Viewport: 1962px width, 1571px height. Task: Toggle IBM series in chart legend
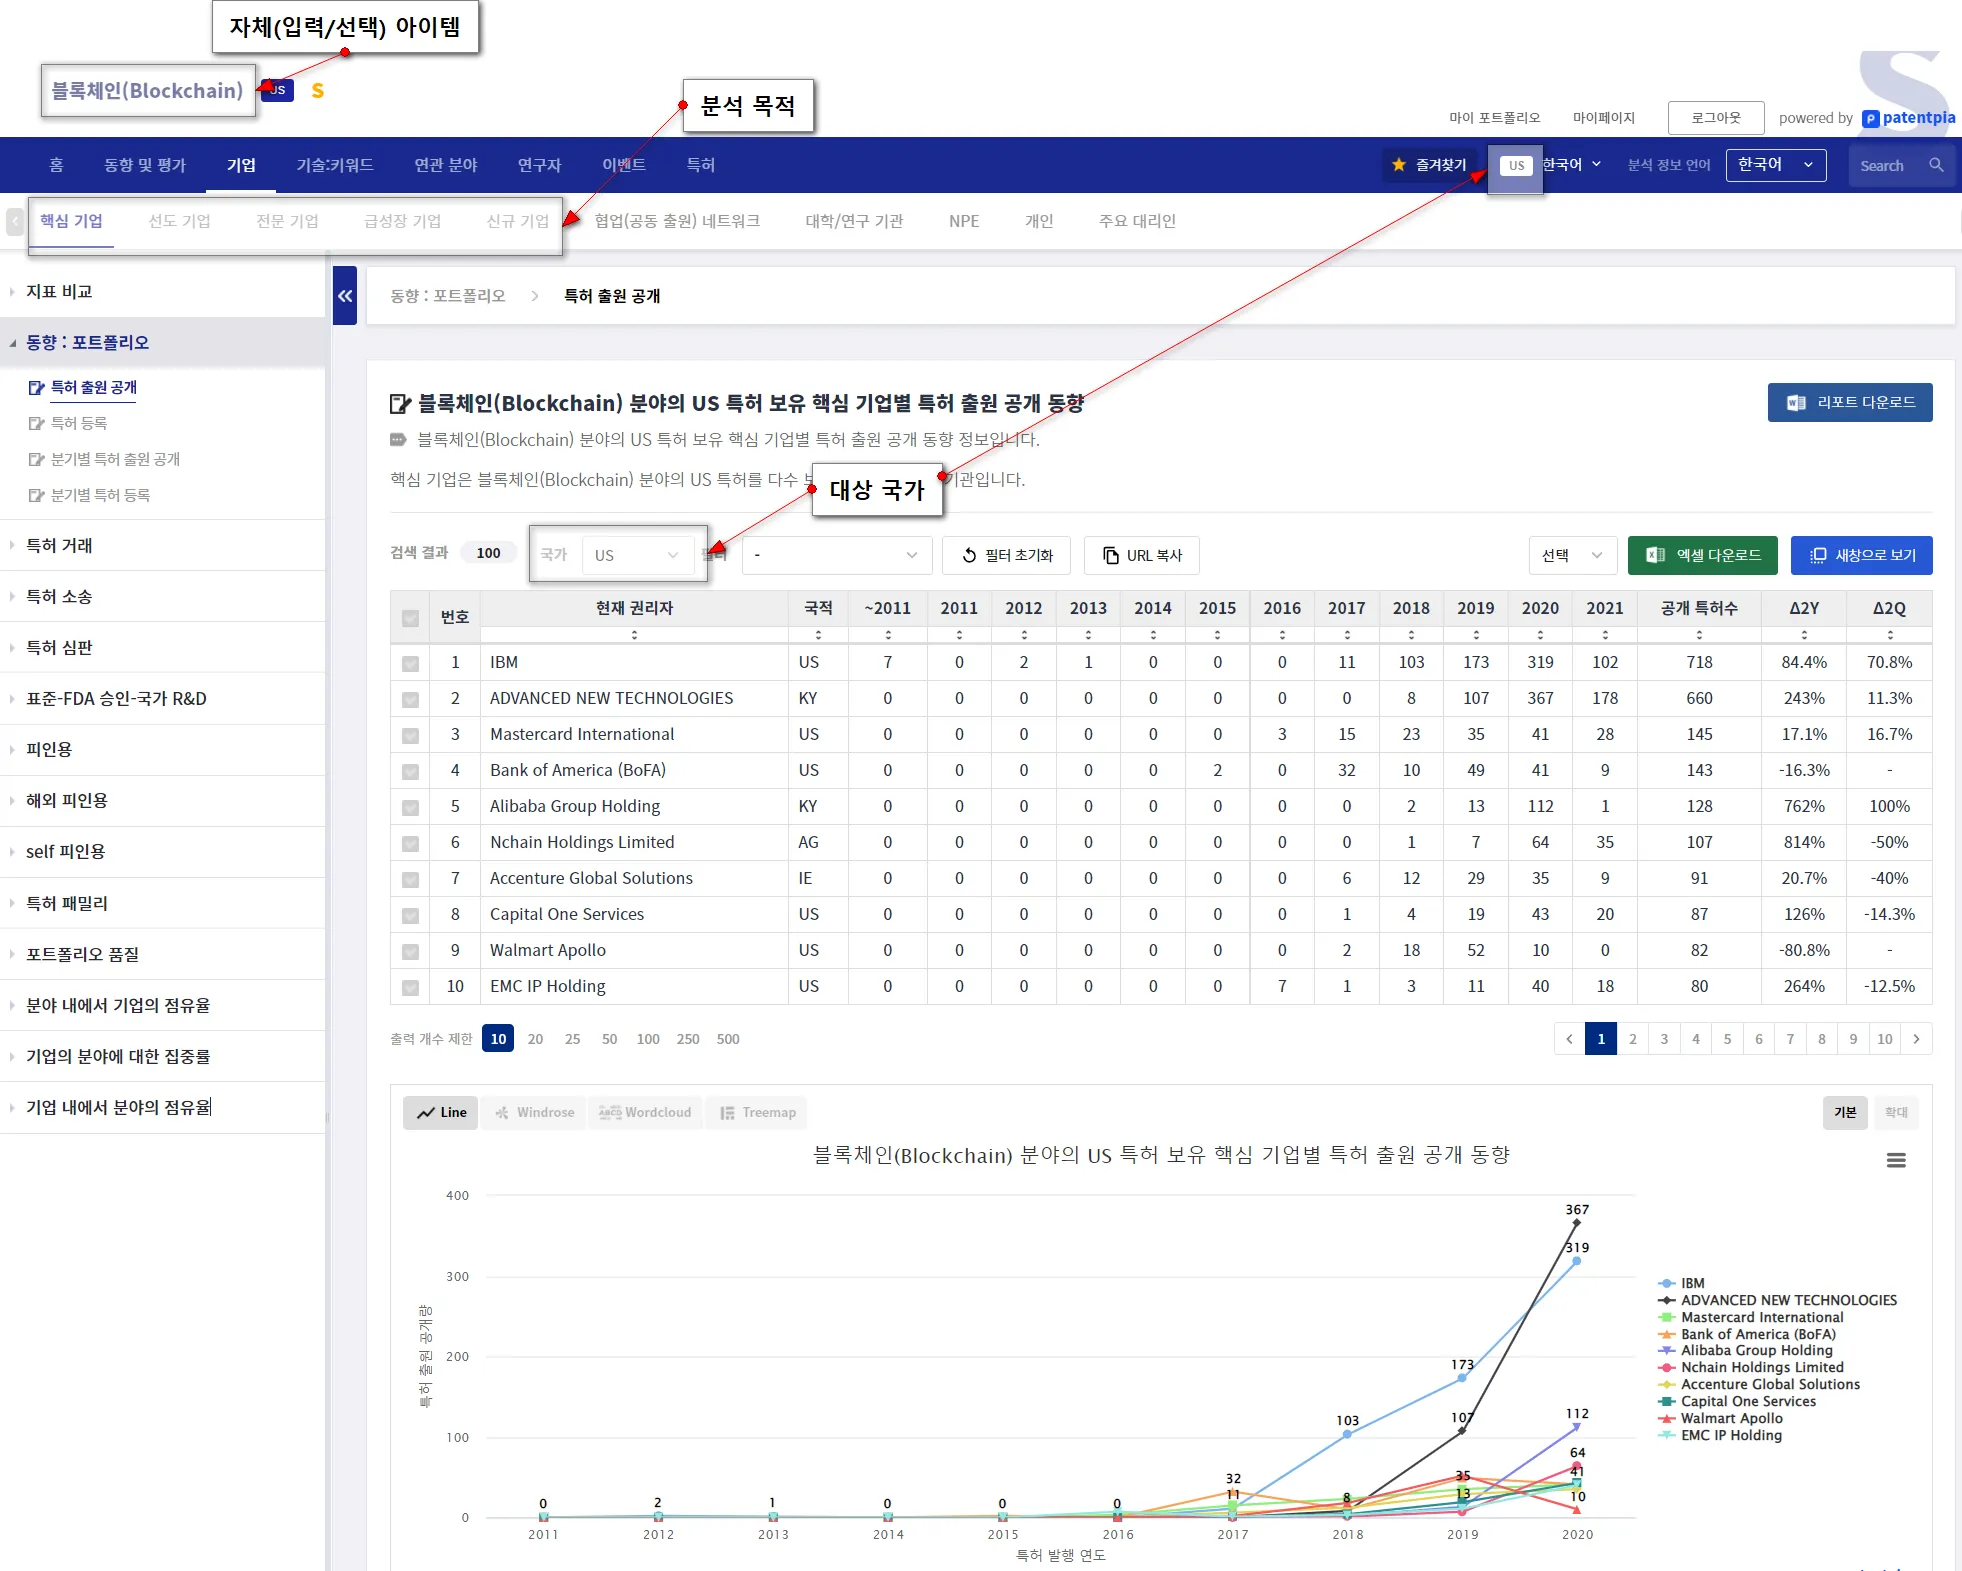coord(1692,1283)
